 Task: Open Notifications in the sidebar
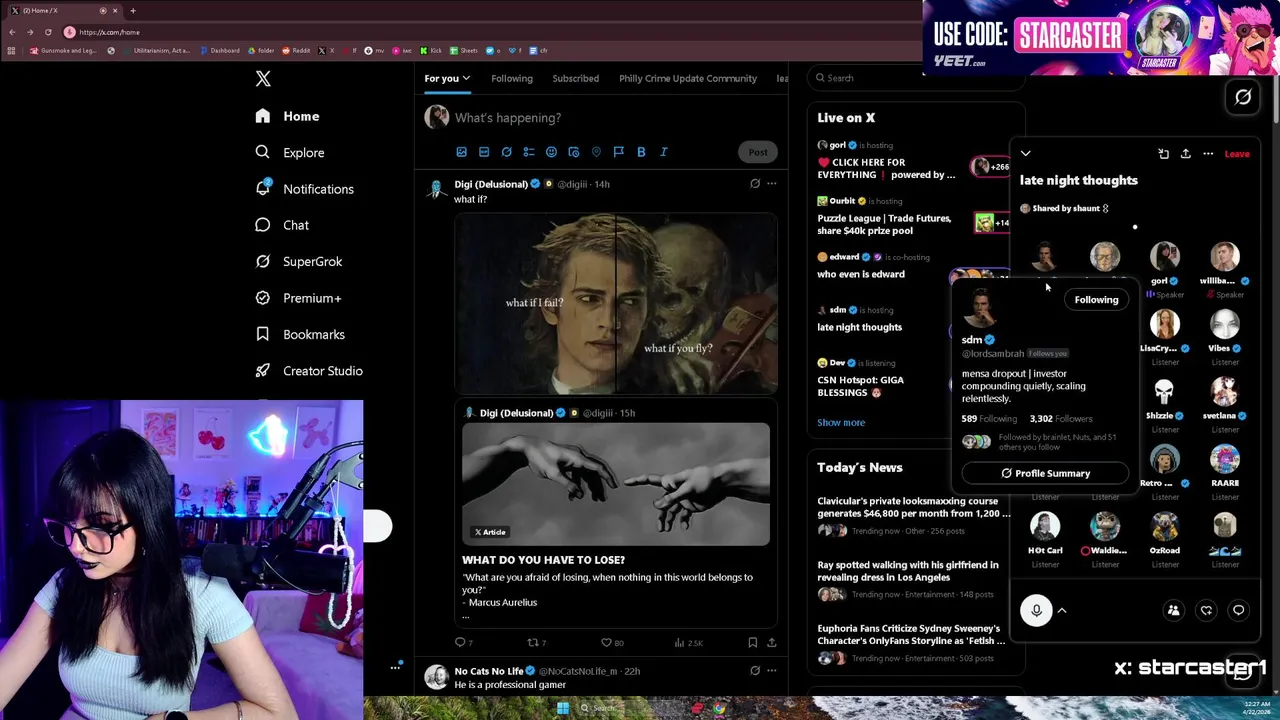304,189
